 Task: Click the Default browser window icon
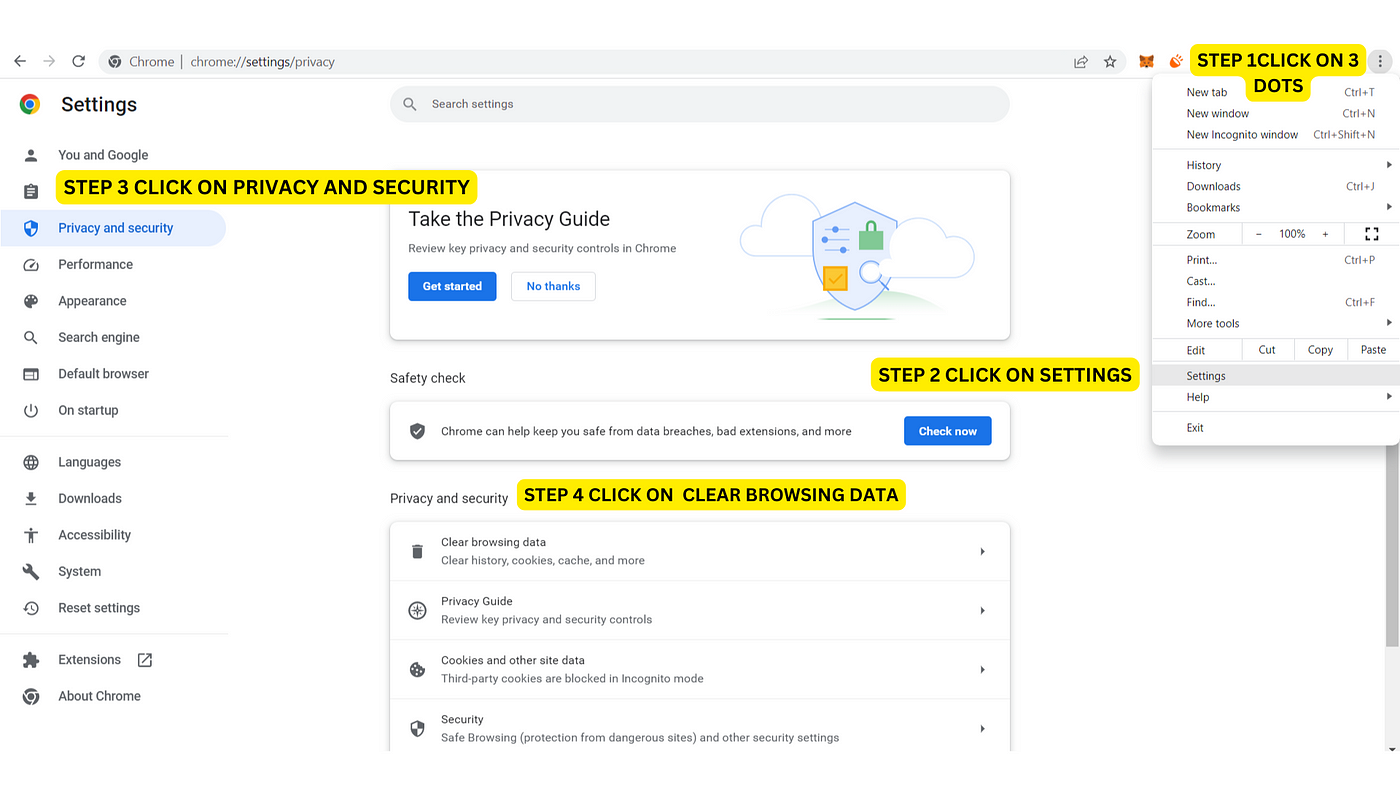coord(31,374)
